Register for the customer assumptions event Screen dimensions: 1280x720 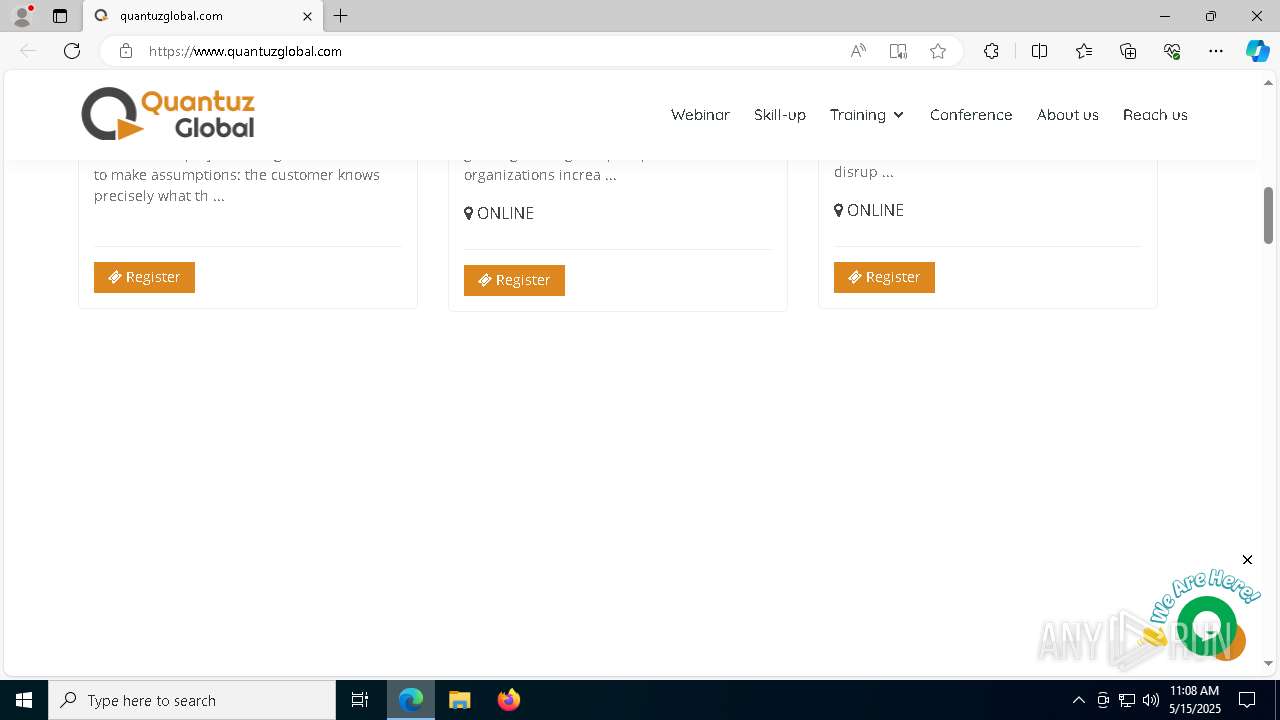[144, 277]
